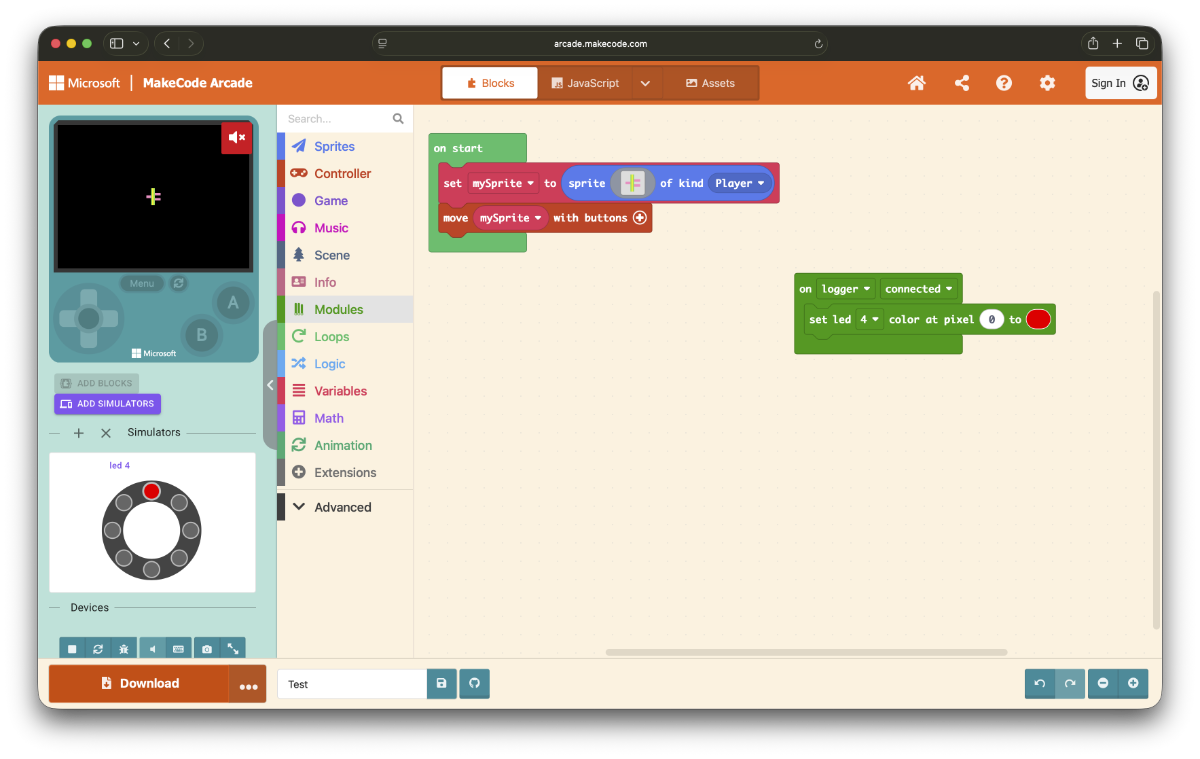The image size is (1200, 759).
Task: Launch the simulator in fullscreen
Action: pos(232,649)
